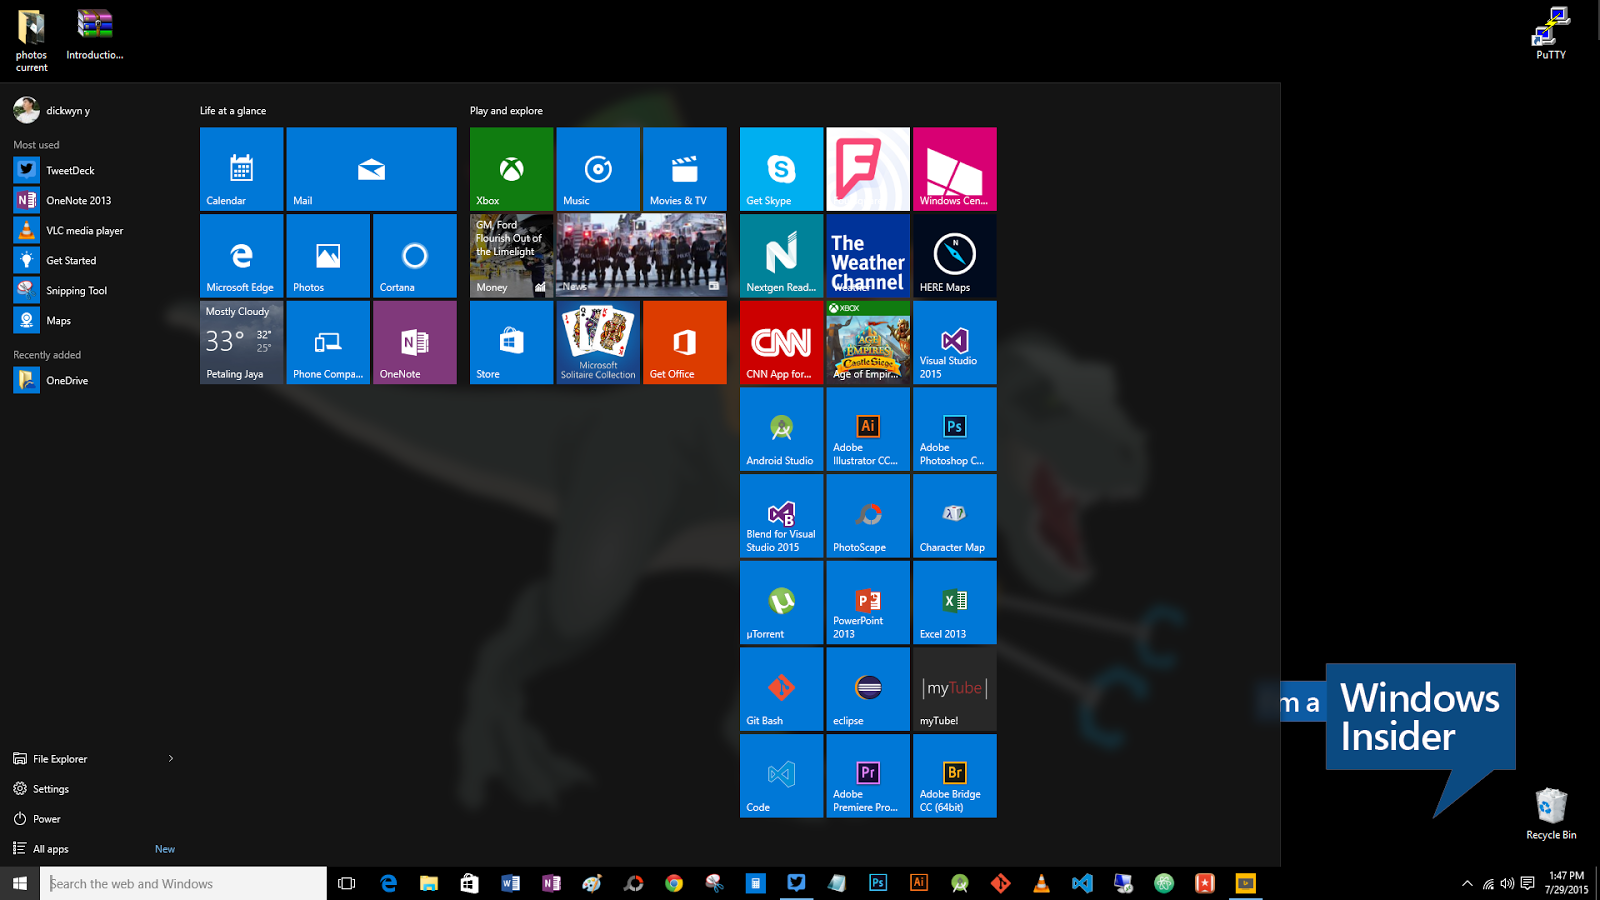Open the Cortana tile
The image size is (1600, 900).
(x=415, y=256)
